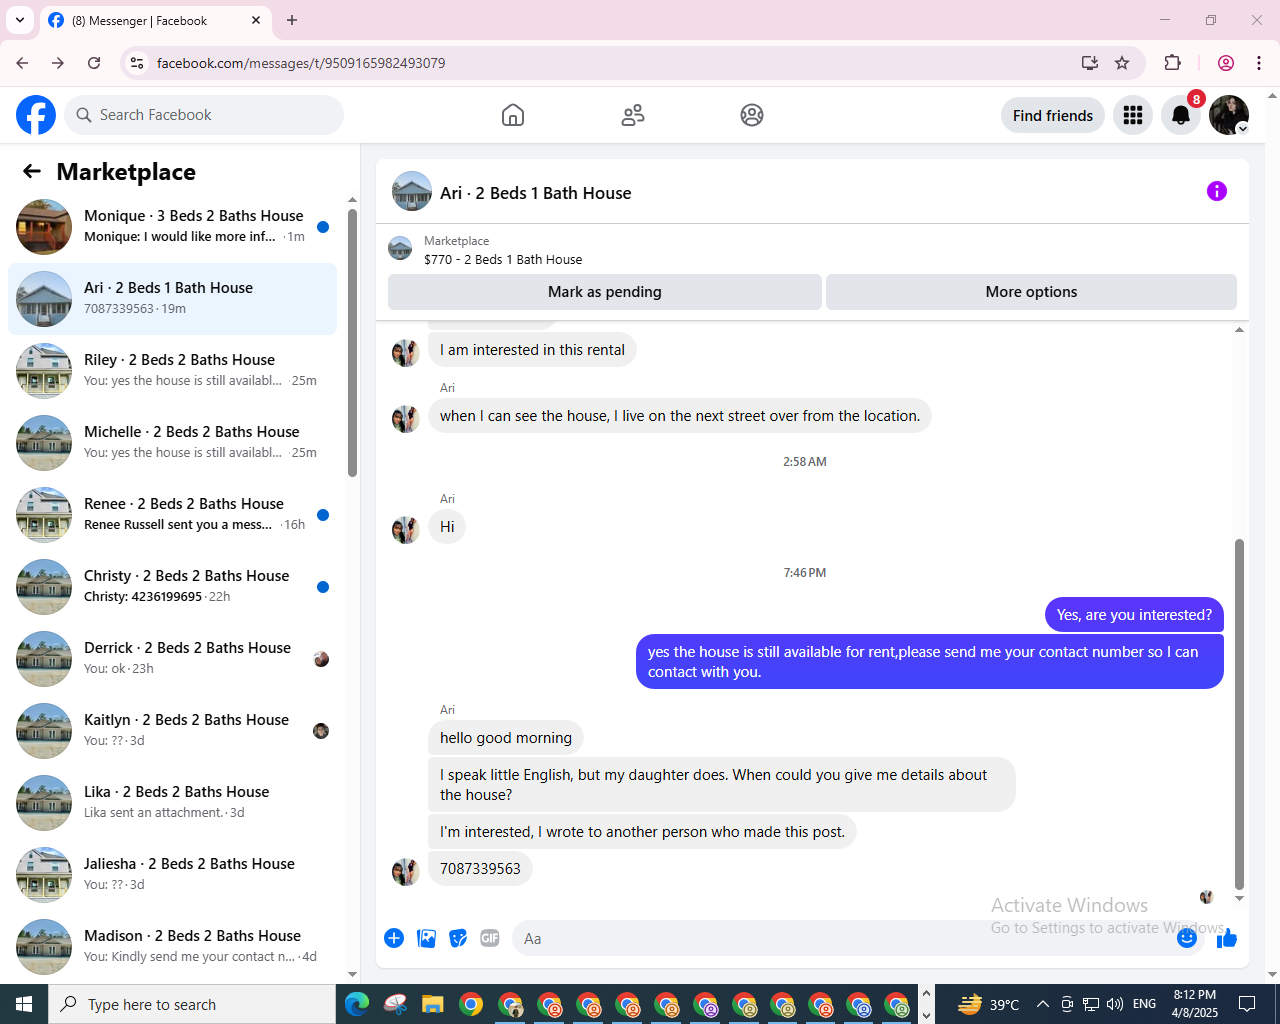
Task: Open the browser Extensions puzzle icon
Action: pyautogui.click(x=1173, y=63)
